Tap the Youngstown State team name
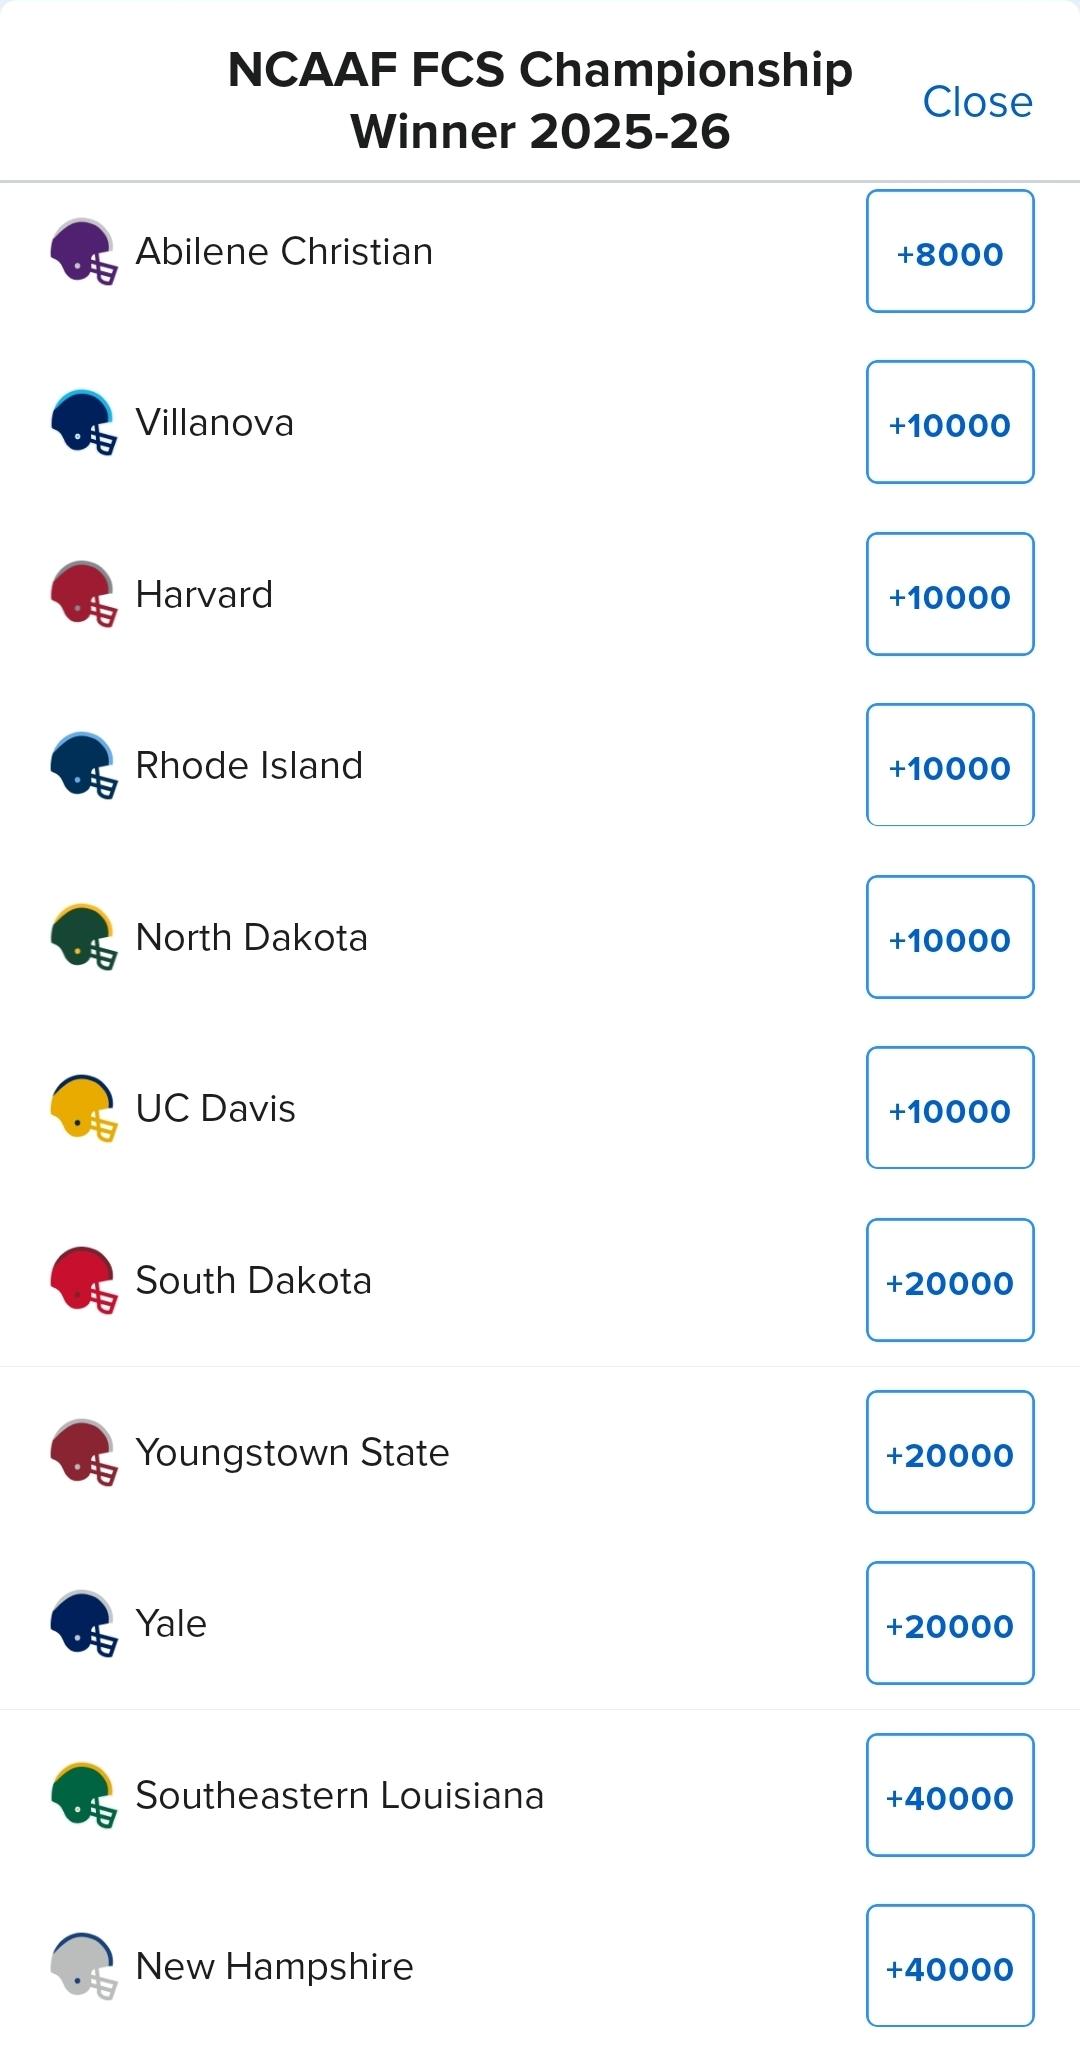 (292, 1453)
